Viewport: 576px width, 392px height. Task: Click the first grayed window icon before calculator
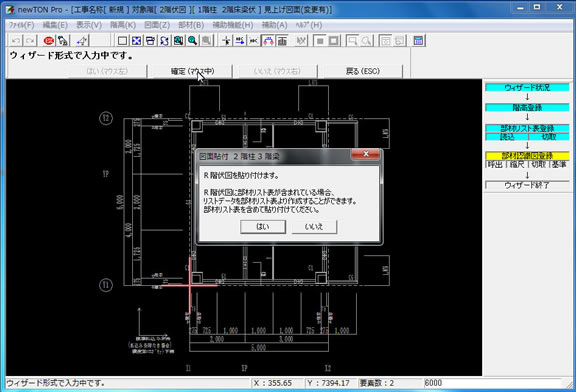(385, 40)
